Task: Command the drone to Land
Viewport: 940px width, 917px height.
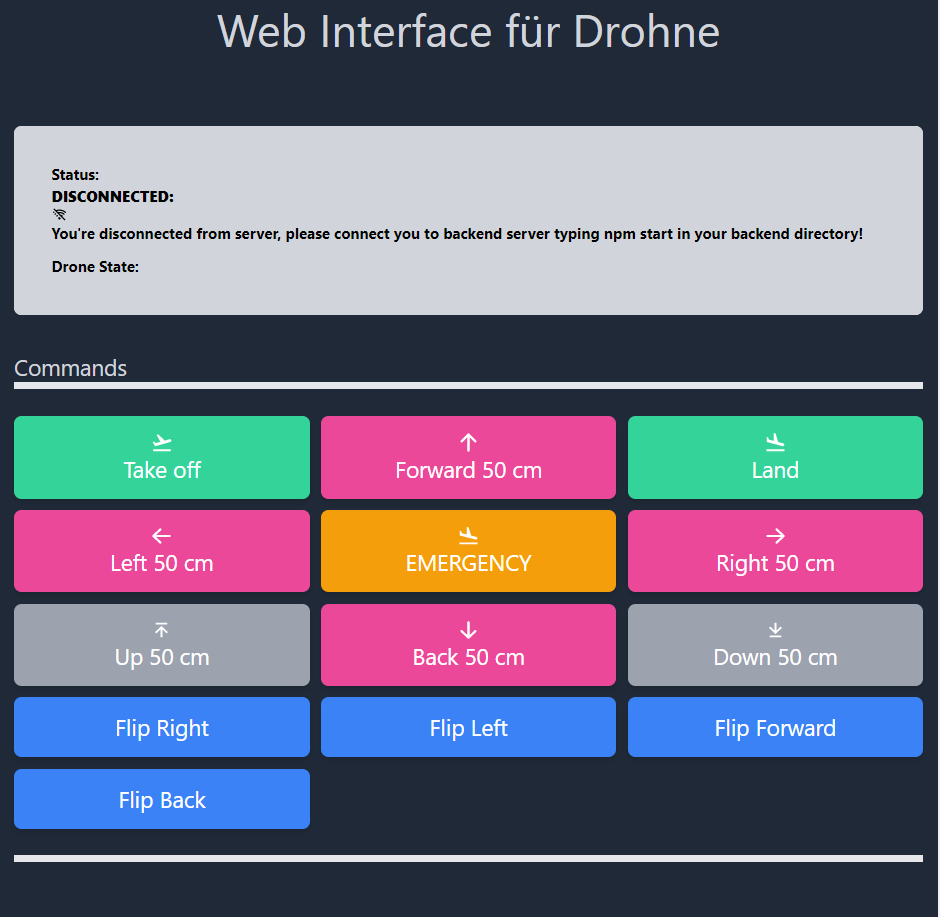Action: point(775,457)
